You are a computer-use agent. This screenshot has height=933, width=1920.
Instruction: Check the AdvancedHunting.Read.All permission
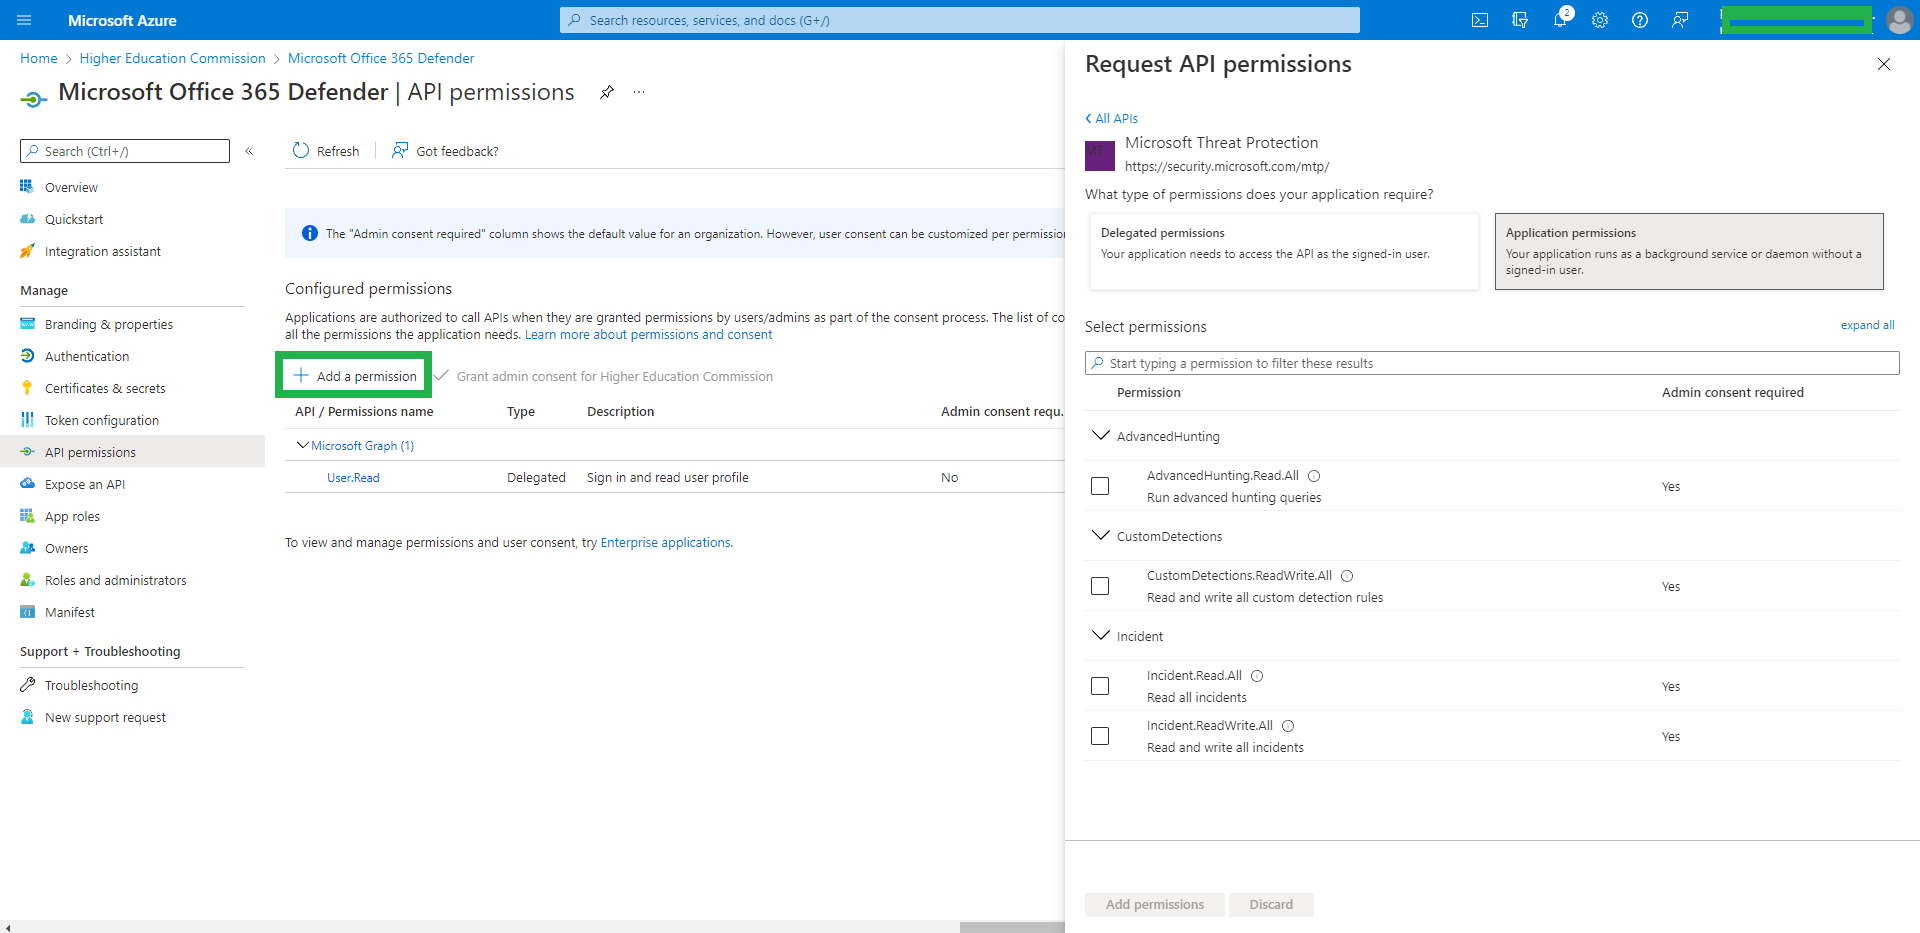[x=1100, y=486]
